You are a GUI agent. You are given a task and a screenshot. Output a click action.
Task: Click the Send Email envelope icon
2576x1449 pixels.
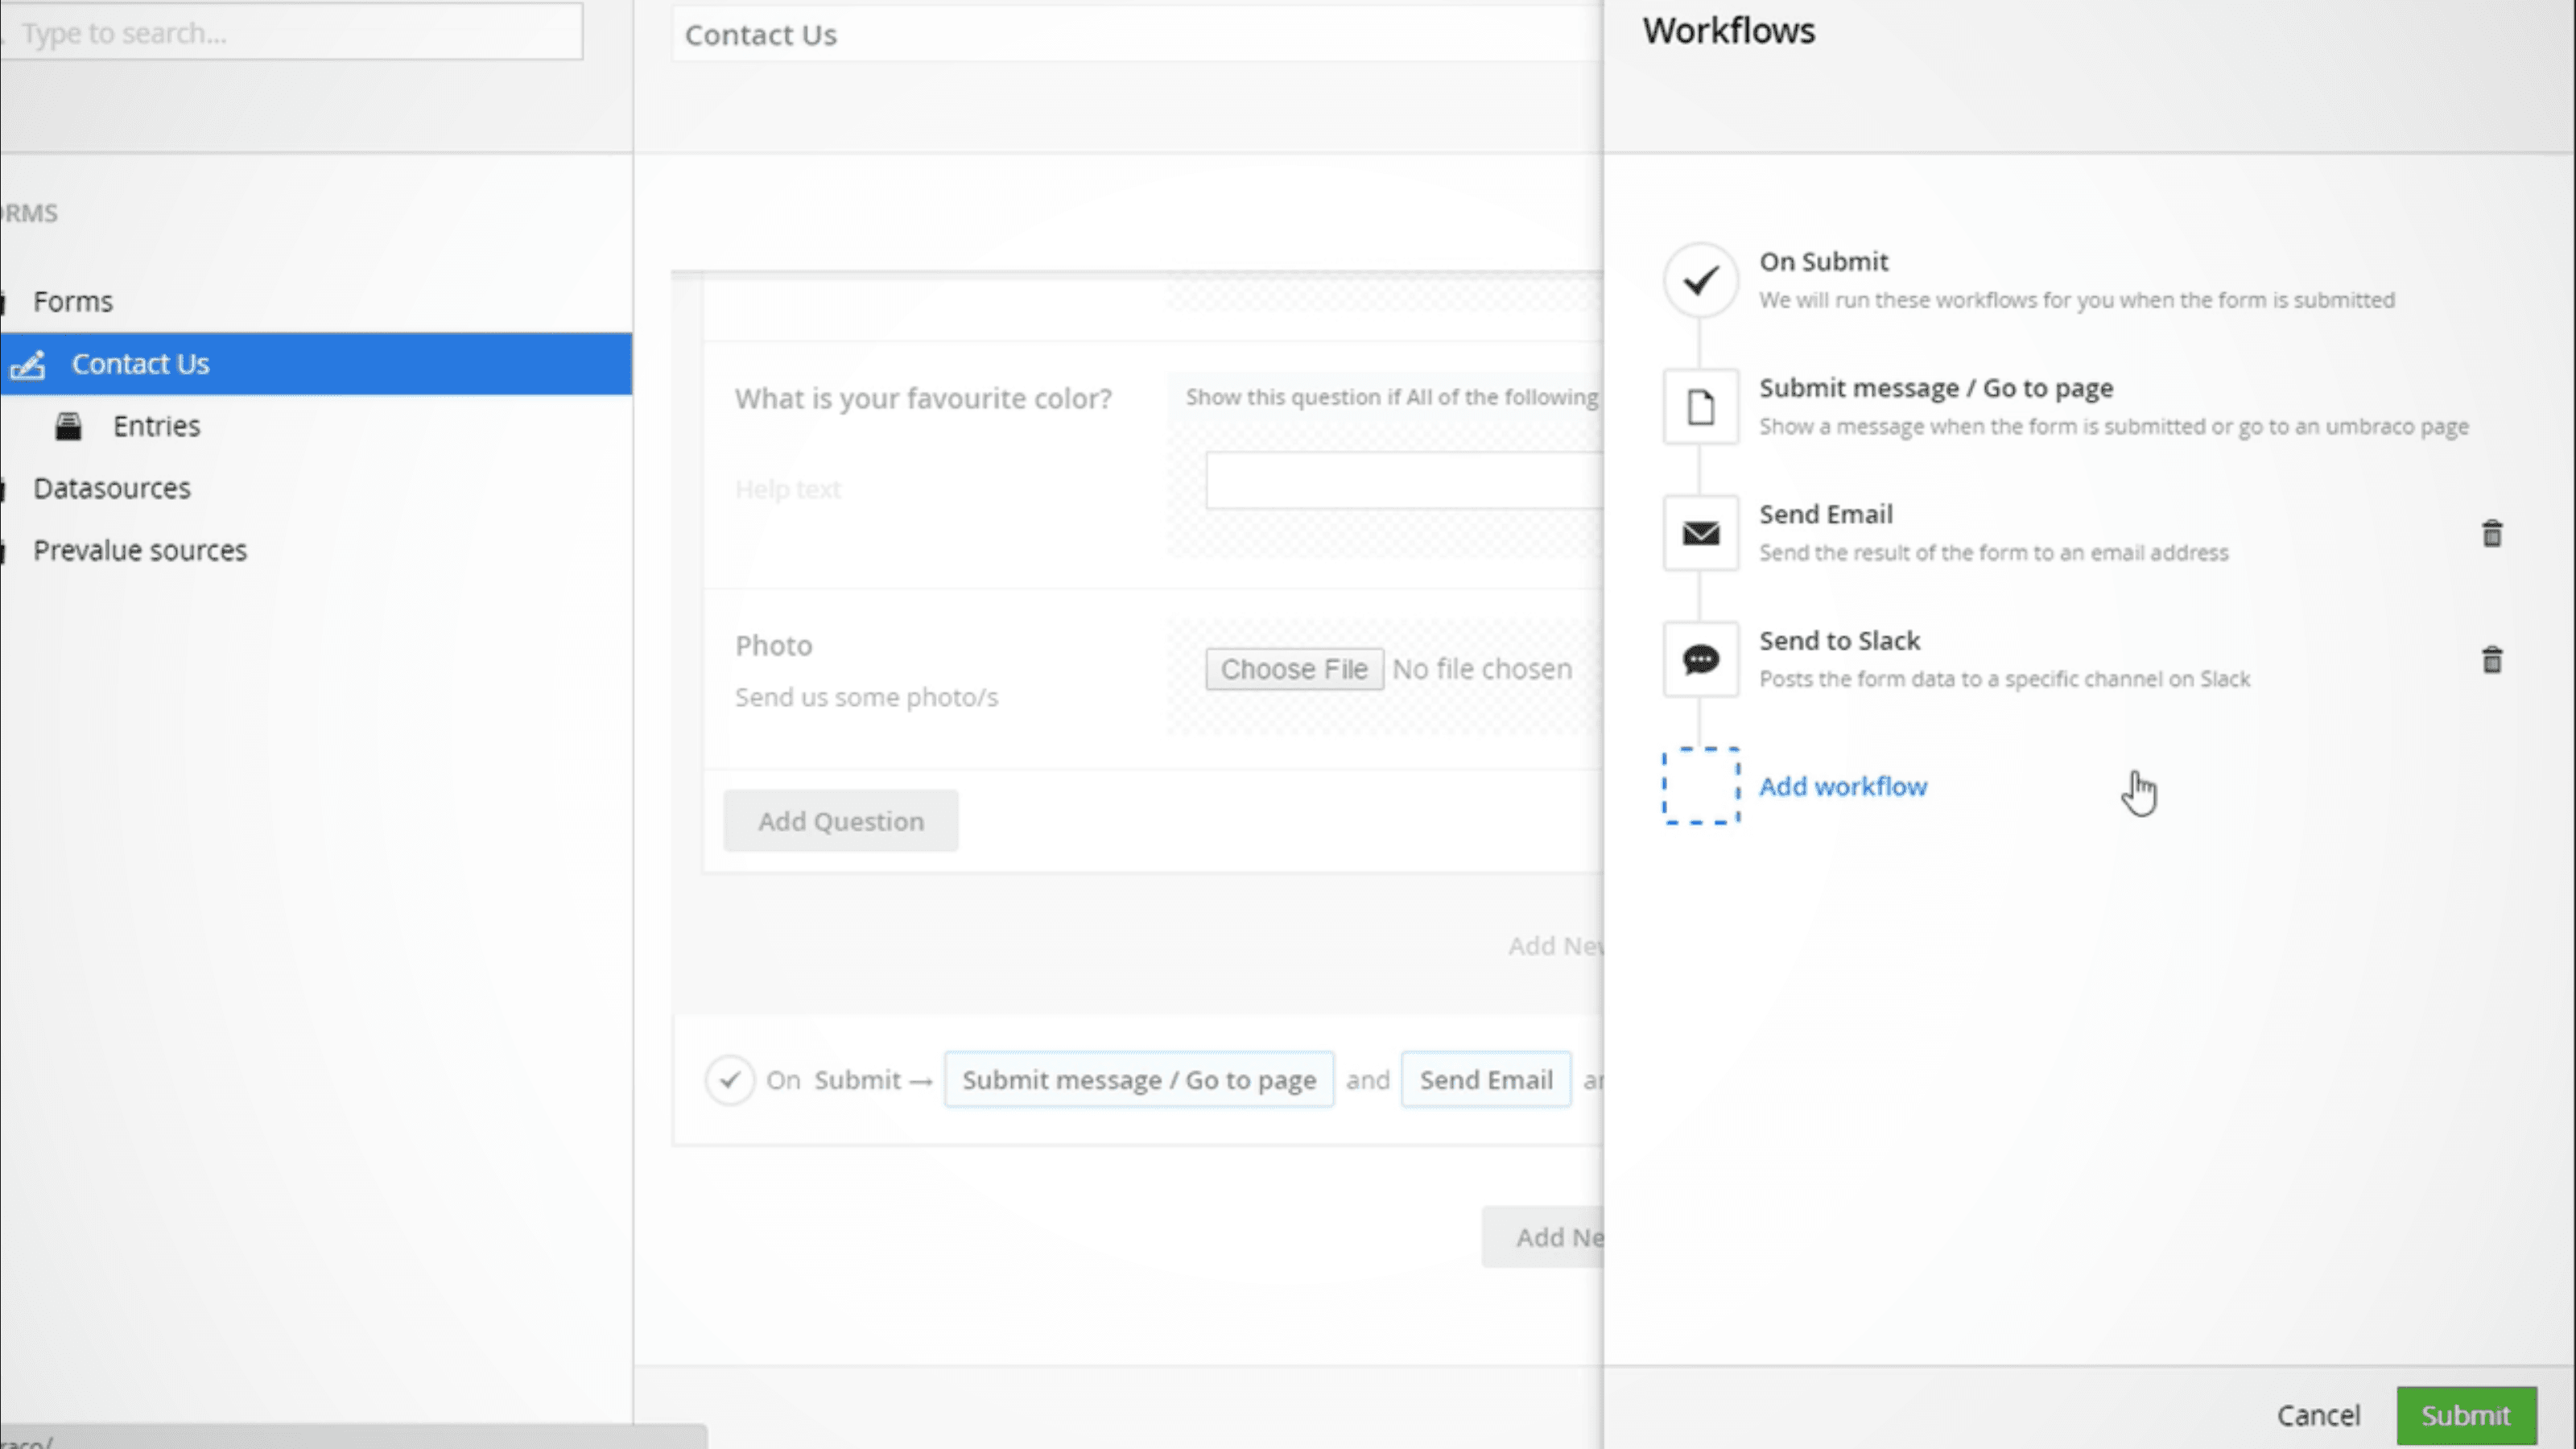[x=1700, y=533]
